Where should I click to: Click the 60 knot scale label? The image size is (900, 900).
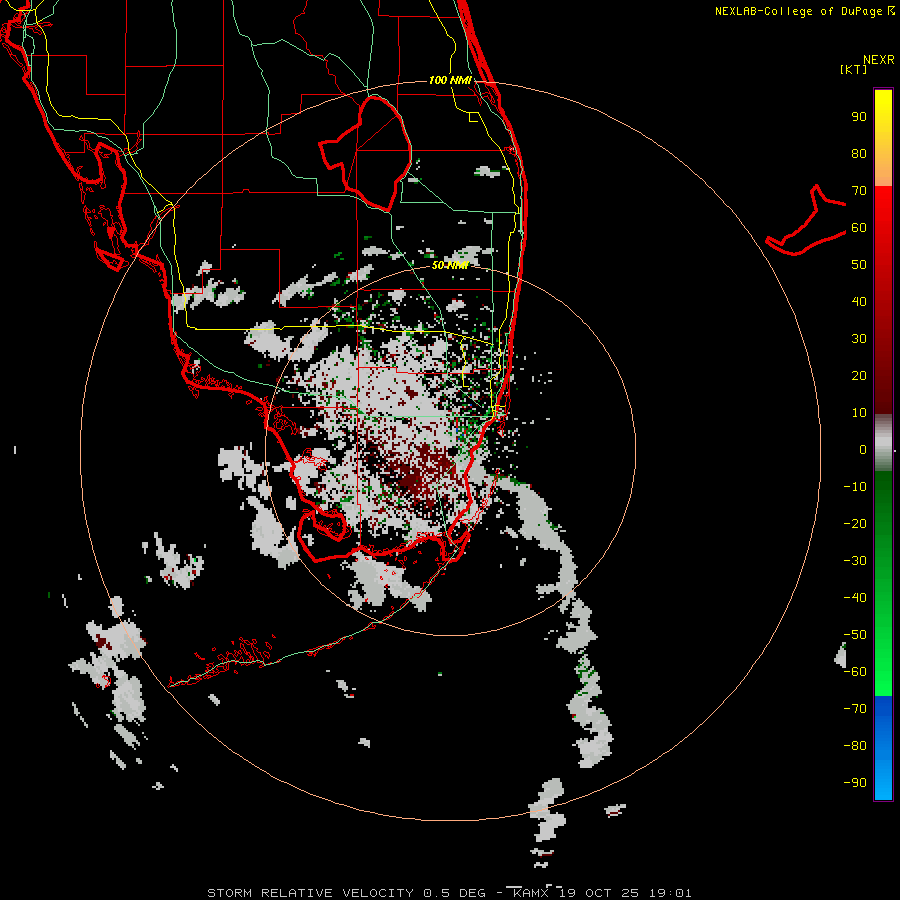tap(859, 228)
